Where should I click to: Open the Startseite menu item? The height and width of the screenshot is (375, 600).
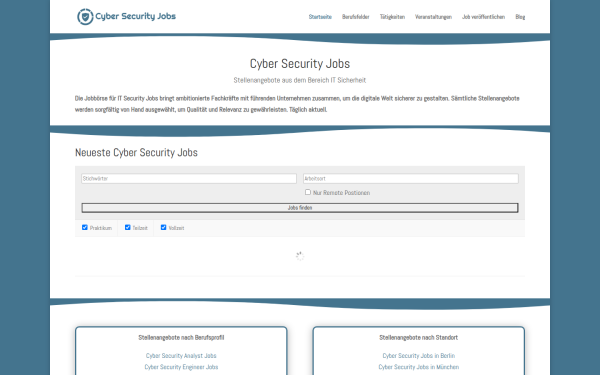[x=320, y=17]
